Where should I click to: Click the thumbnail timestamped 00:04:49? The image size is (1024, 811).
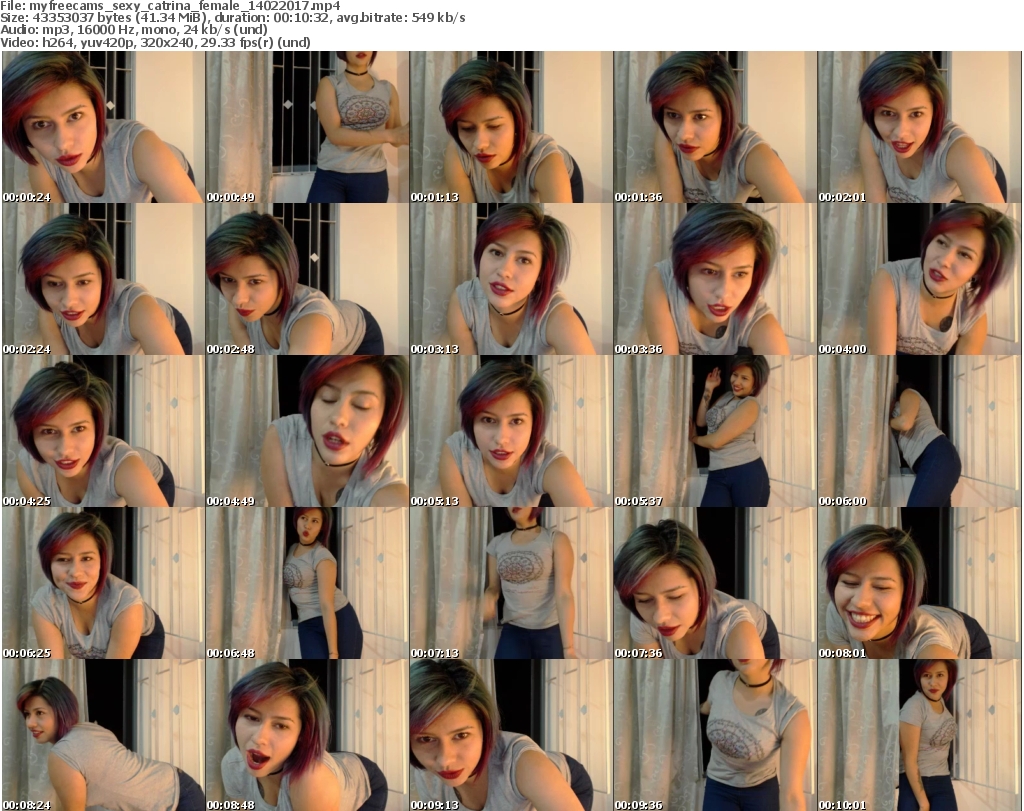[x=307, y=431]
